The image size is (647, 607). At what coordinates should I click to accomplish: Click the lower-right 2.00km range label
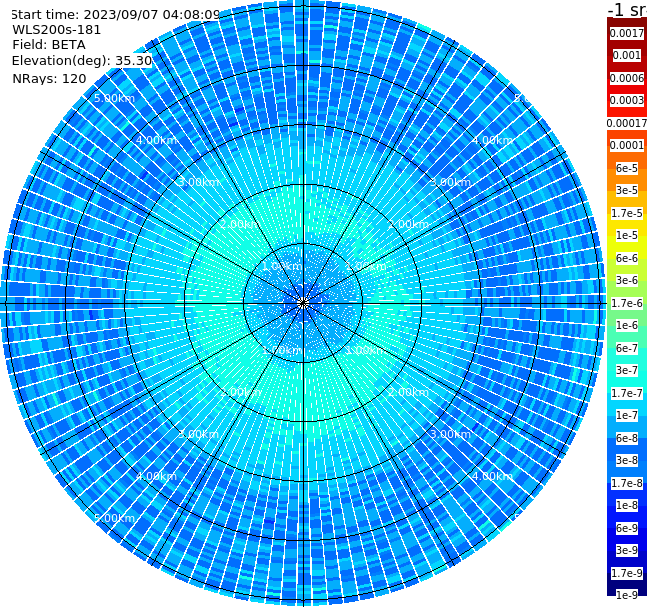point(409,392)
